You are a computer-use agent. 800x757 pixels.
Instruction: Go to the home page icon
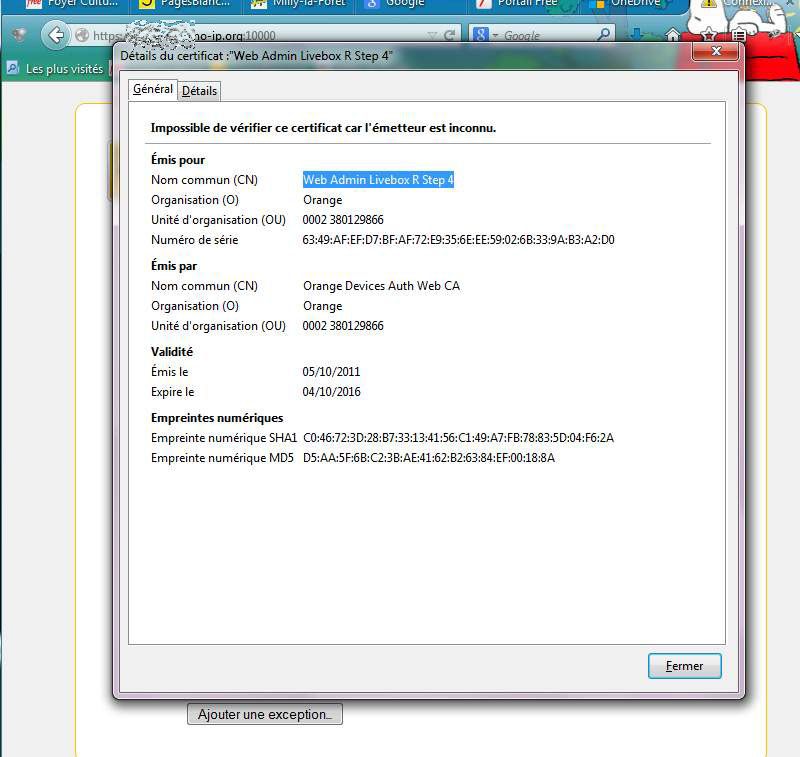coord(673,35)
